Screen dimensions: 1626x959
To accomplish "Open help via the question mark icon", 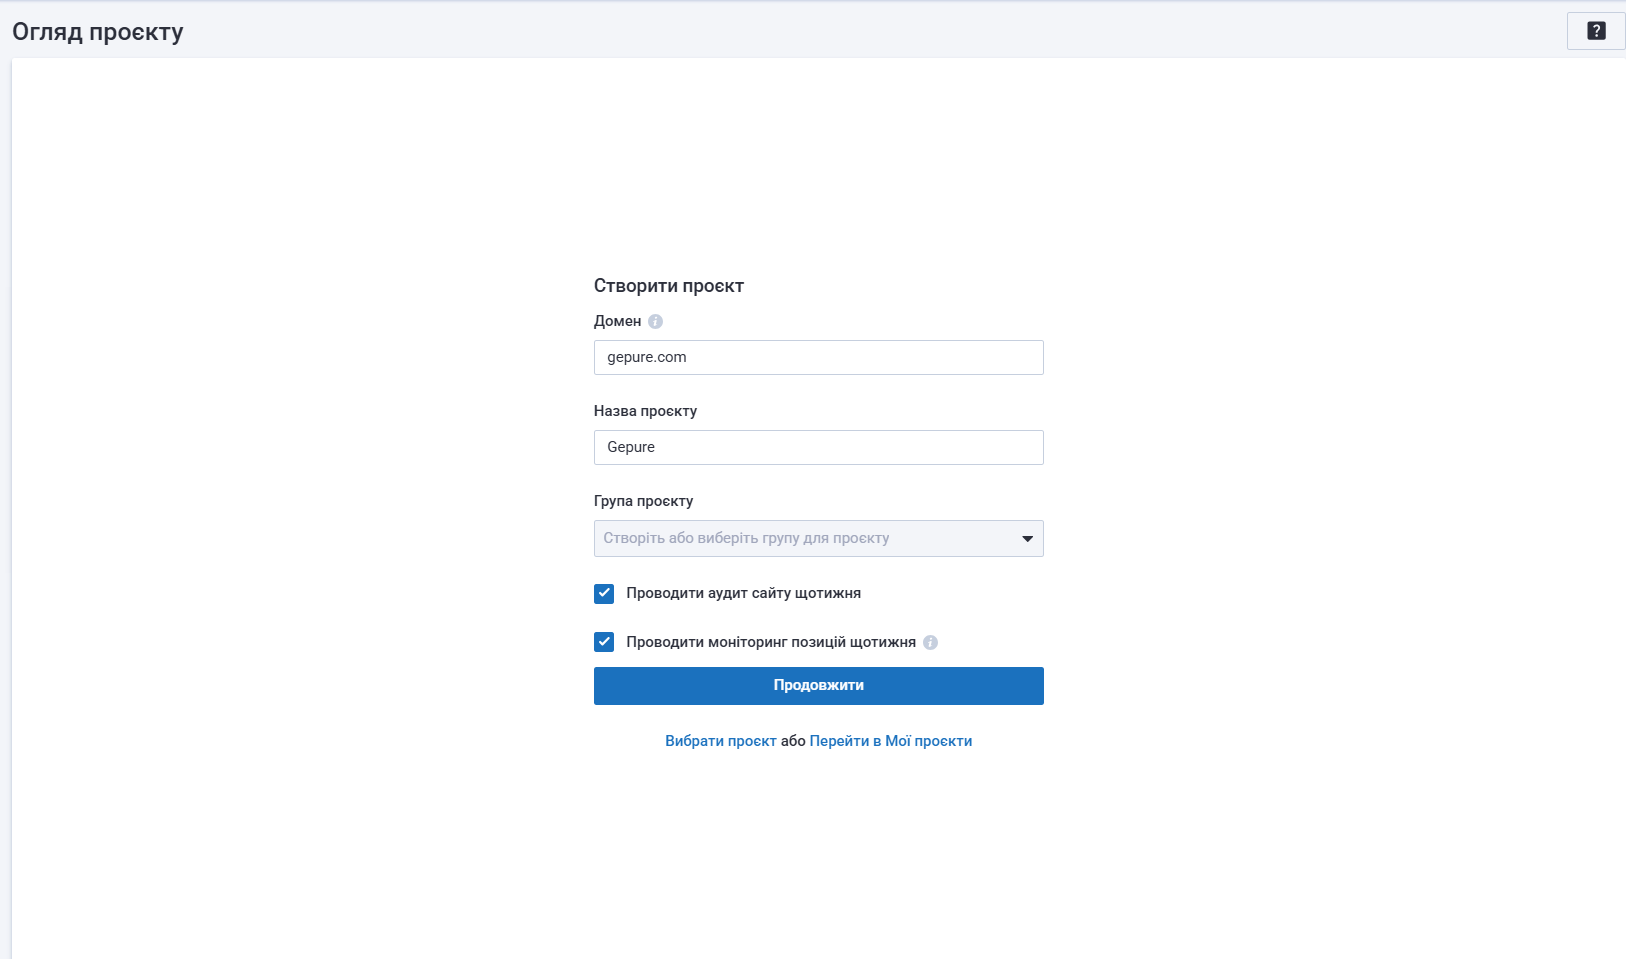I will (x=1596, y=31).
